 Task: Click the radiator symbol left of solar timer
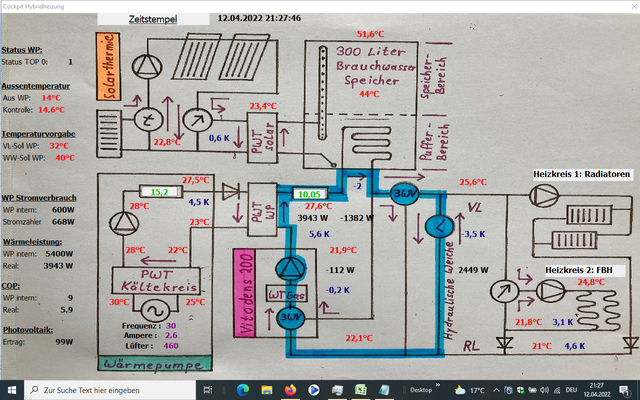[x=109, y=133]
